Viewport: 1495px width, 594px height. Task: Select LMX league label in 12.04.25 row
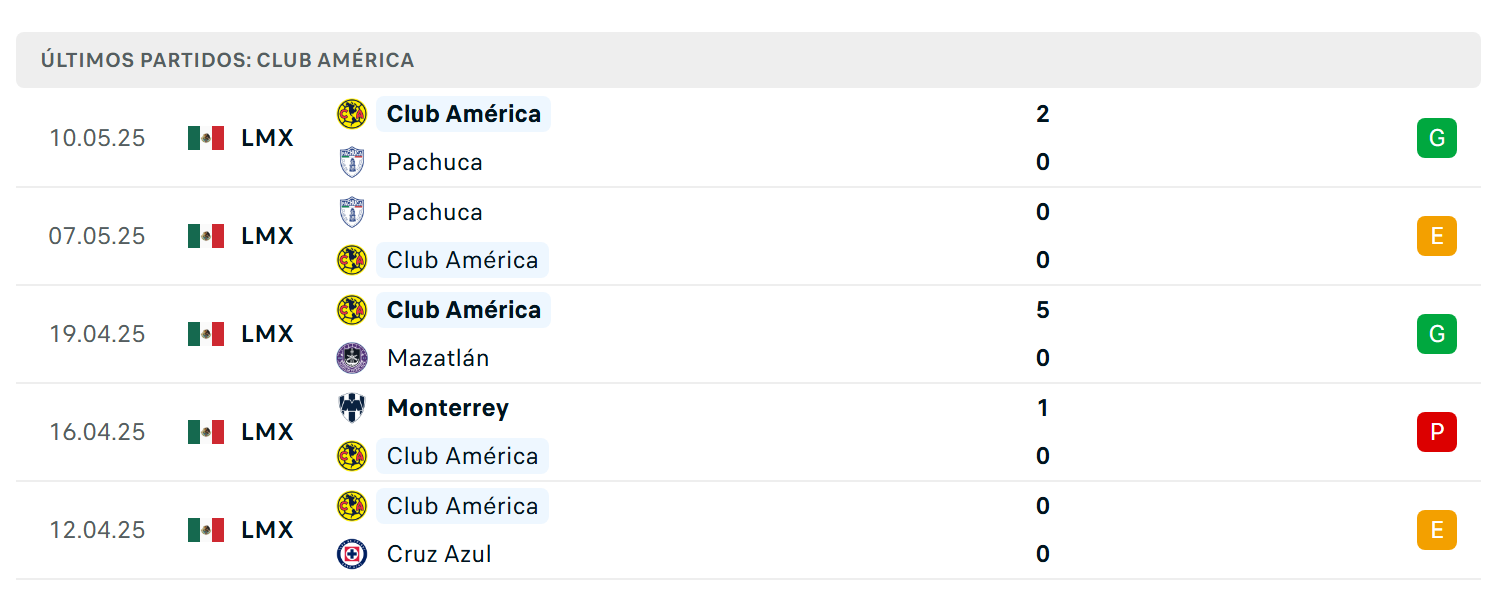(267, 530)
